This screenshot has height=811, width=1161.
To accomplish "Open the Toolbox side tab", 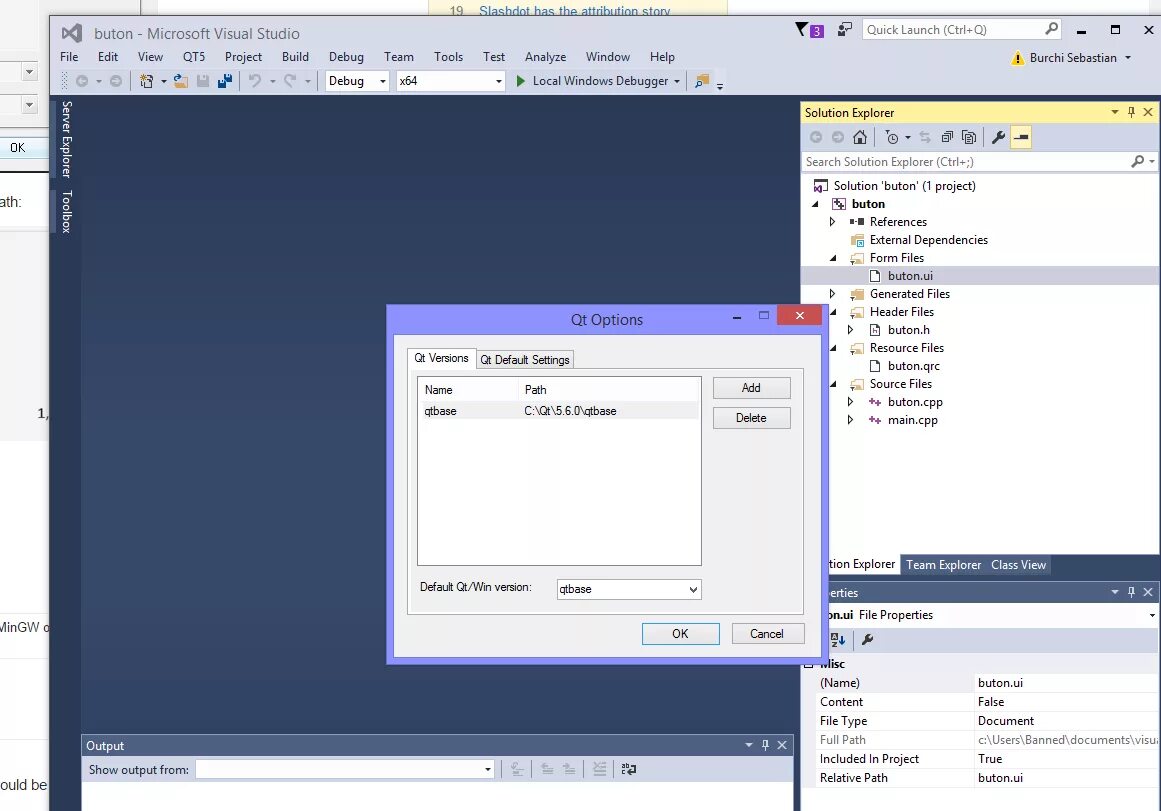I will (x=67, y=212).
